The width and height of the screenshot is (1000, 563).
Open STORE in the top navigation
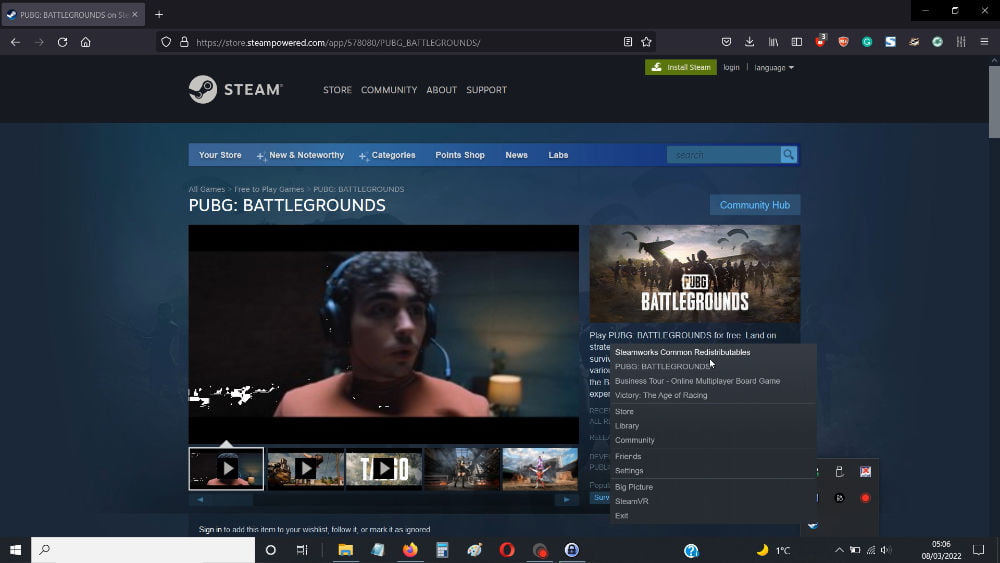click(x=337, y=90)
